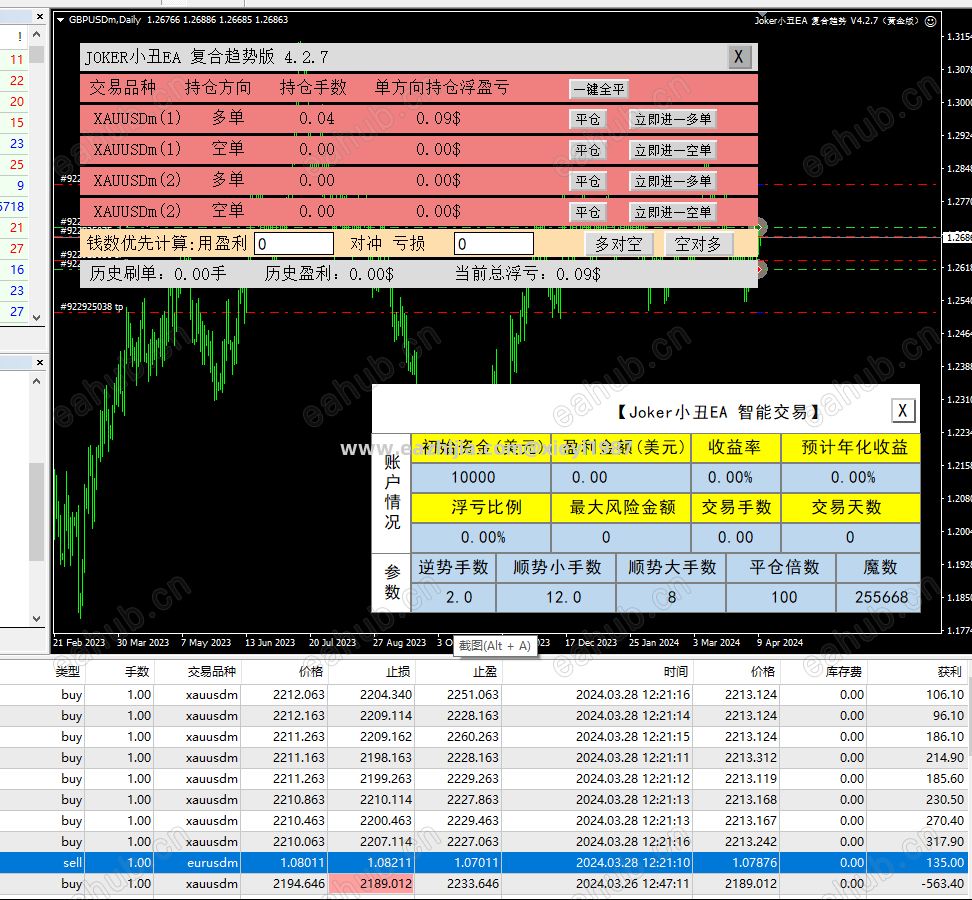Click 立即进一多单 for XAUUSDm(1)

click(673, 119)
